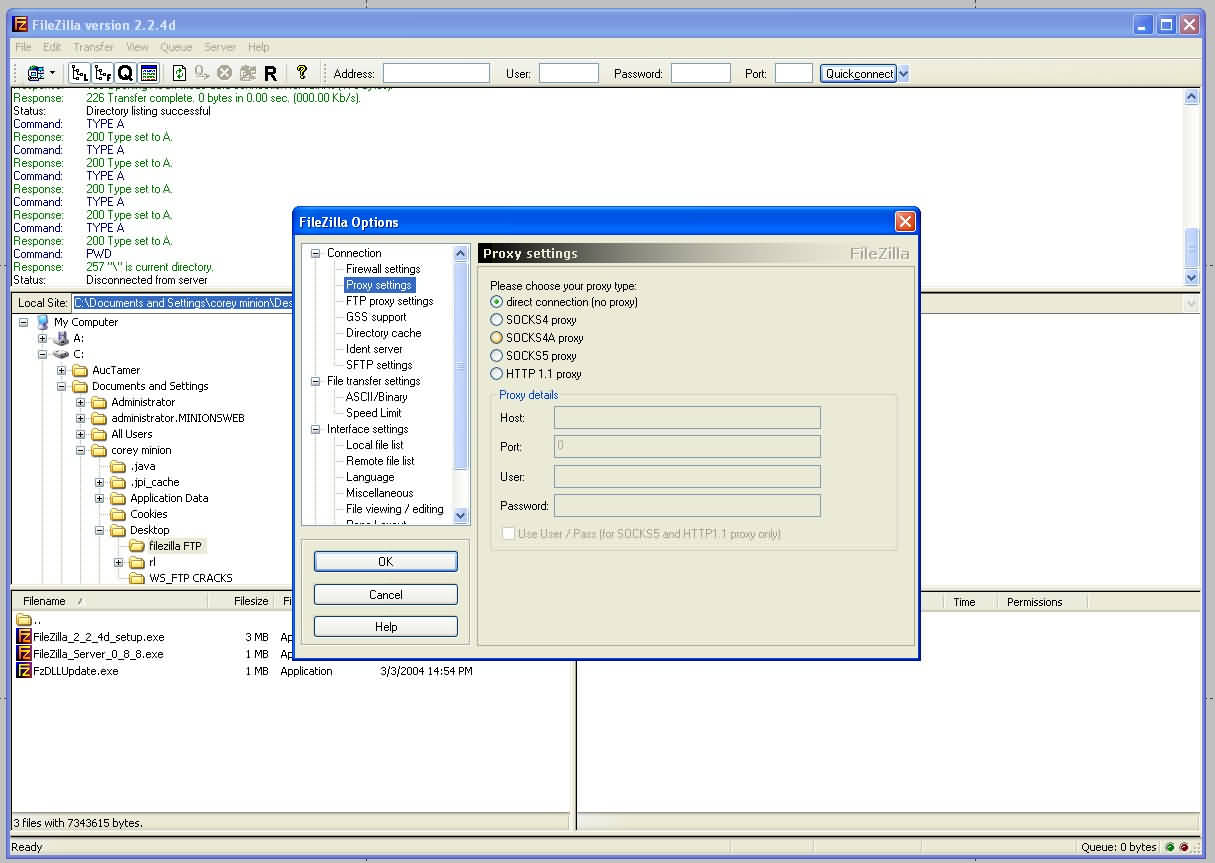Viewport: 1215px width, 863px height.
Task: Collapse File transfer settings node
Action: click(x=315, y=381)
